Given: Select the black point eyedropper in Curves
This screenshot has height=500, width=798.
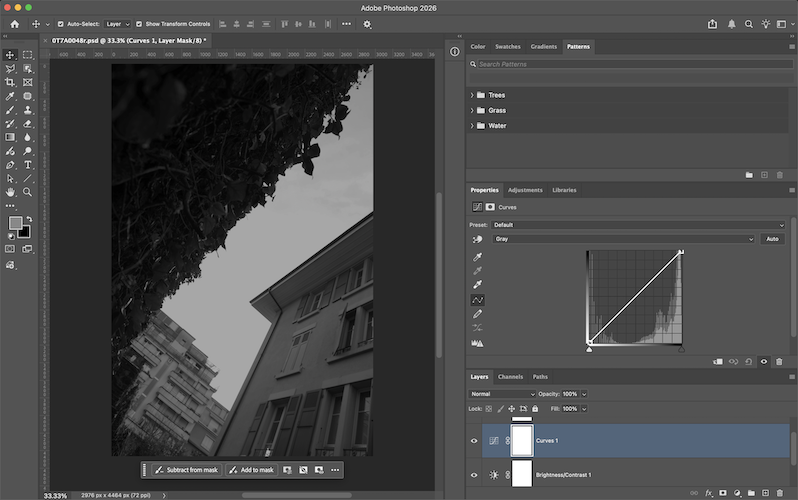Looking at the screenshot, I should (477, 257).
